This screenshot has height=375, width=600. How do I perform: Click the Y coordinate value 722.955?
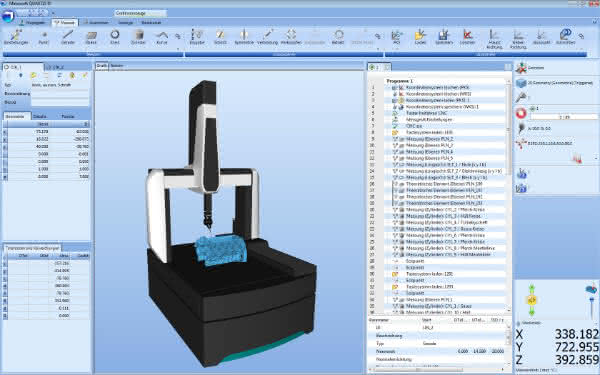tap(577, 347)
